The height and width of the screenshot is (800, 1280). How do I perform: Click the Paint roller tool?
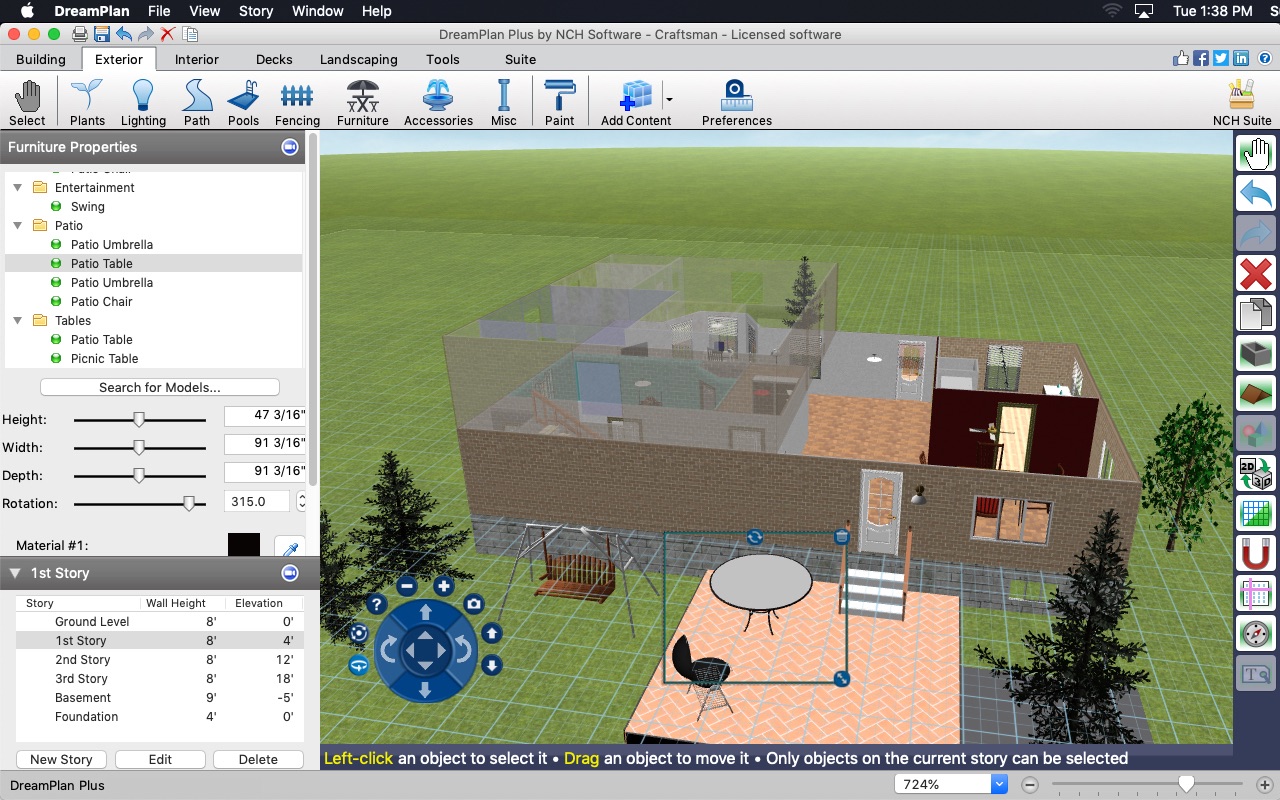point(559,103)
